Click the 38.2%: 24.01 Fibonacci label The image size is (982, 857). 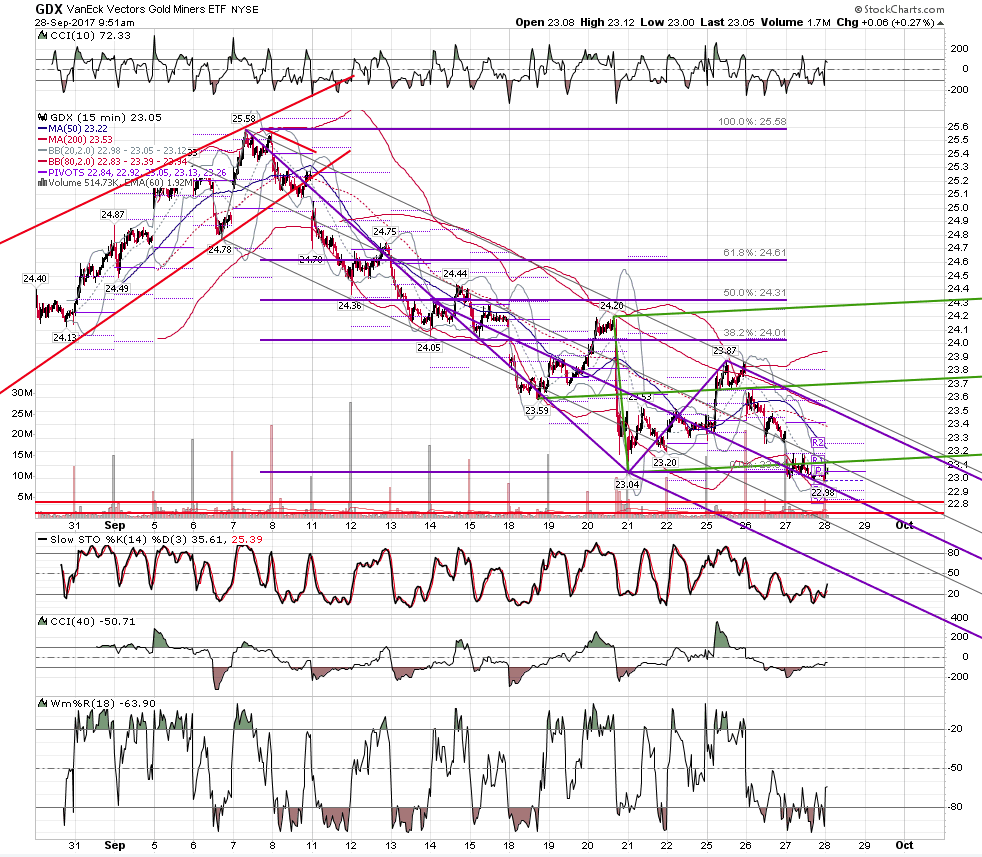click(x=755, y=333)
